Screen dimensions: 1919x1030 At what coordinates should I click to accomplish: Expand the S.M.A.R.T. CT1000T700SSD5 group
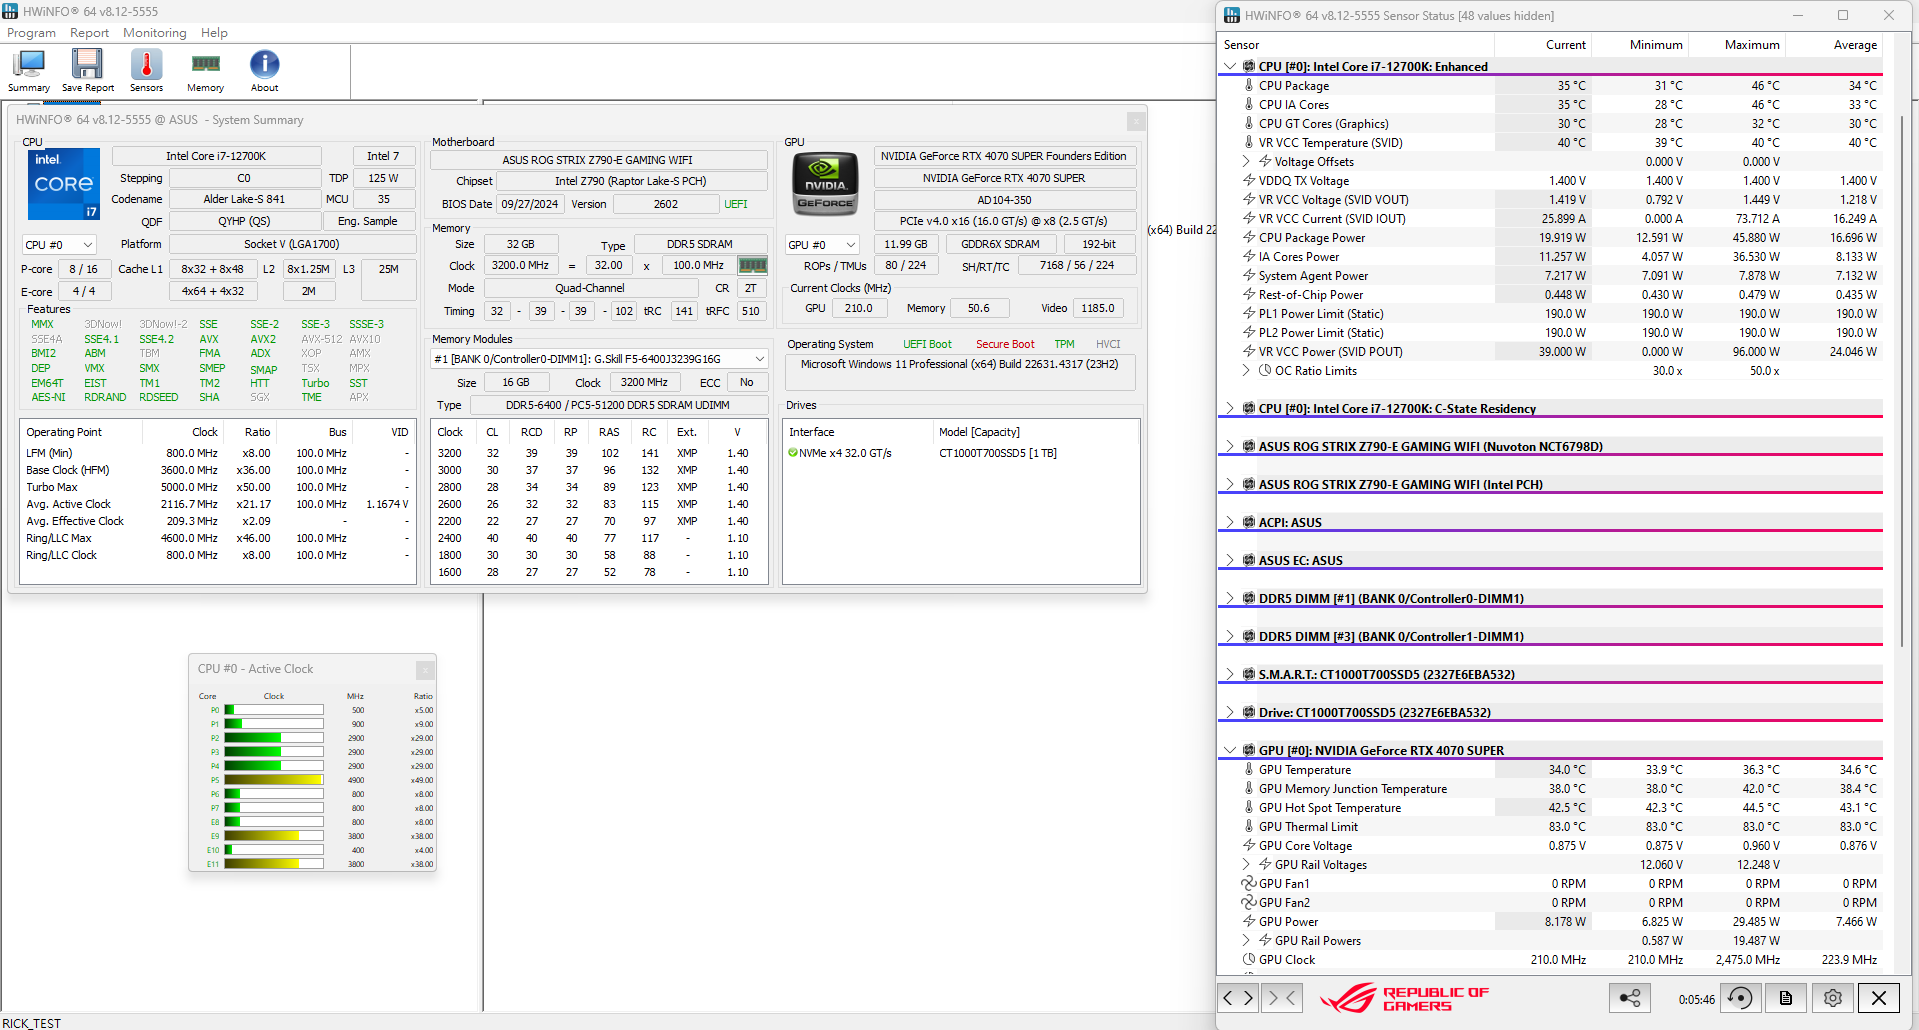(x=1230, y=675)
